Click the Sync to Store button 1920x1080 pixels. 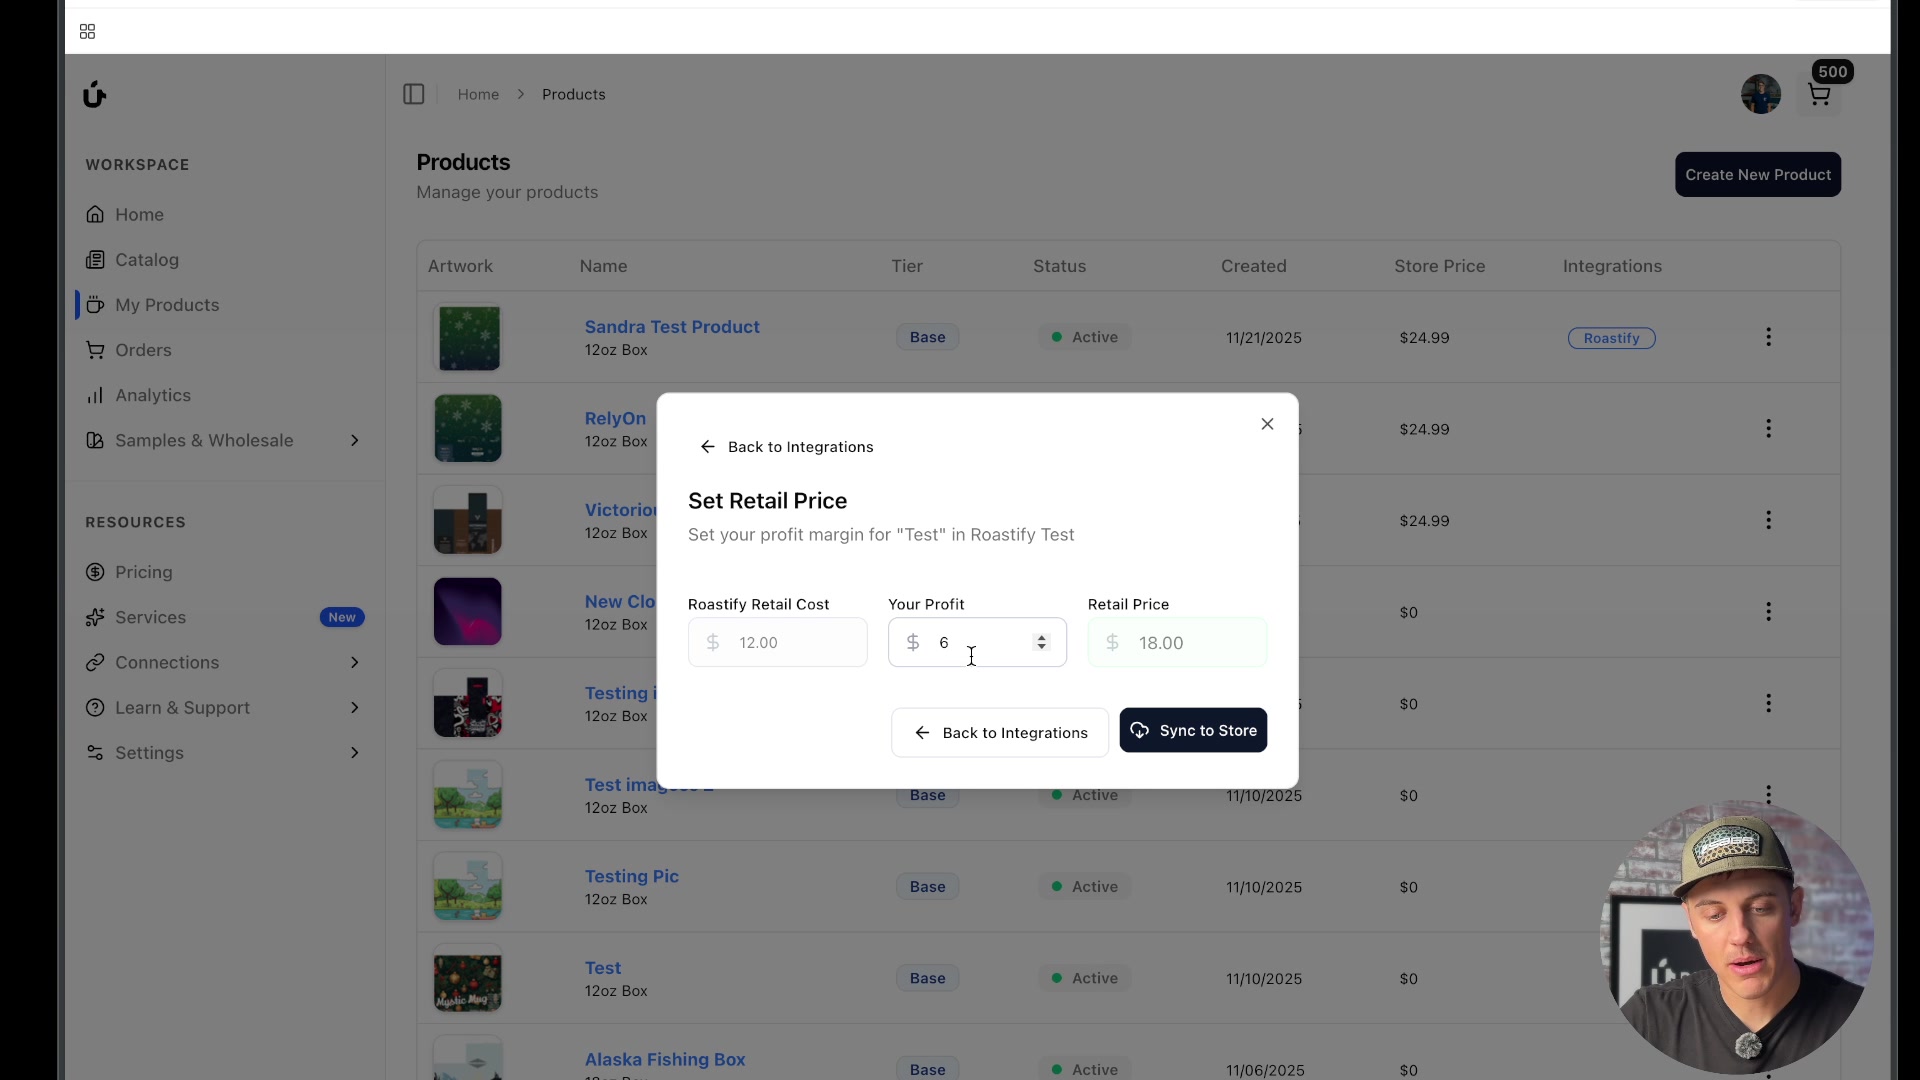[x=1192, y=731]
